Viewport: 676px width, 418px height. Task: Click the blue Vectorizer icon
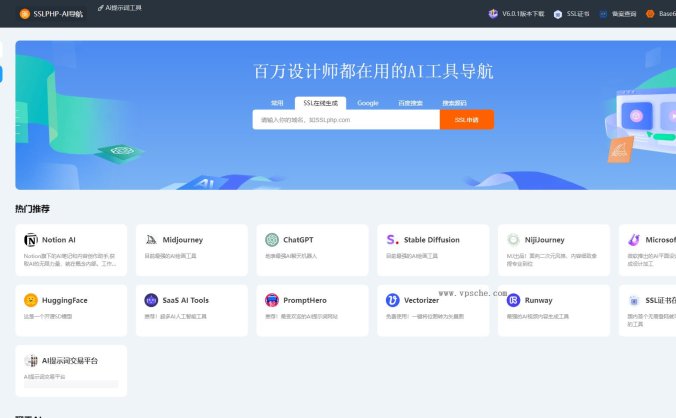point(392,300)
